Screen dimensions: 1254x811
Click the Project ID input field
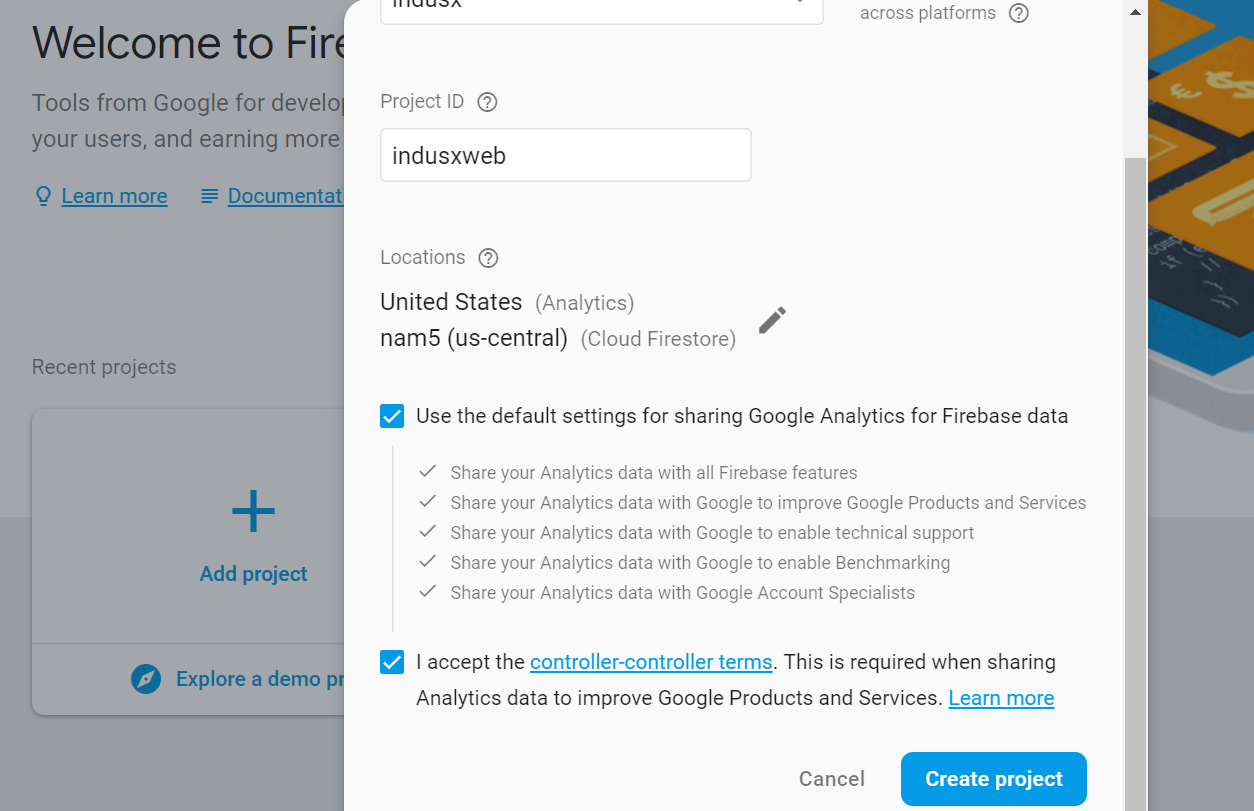point(565,155)
